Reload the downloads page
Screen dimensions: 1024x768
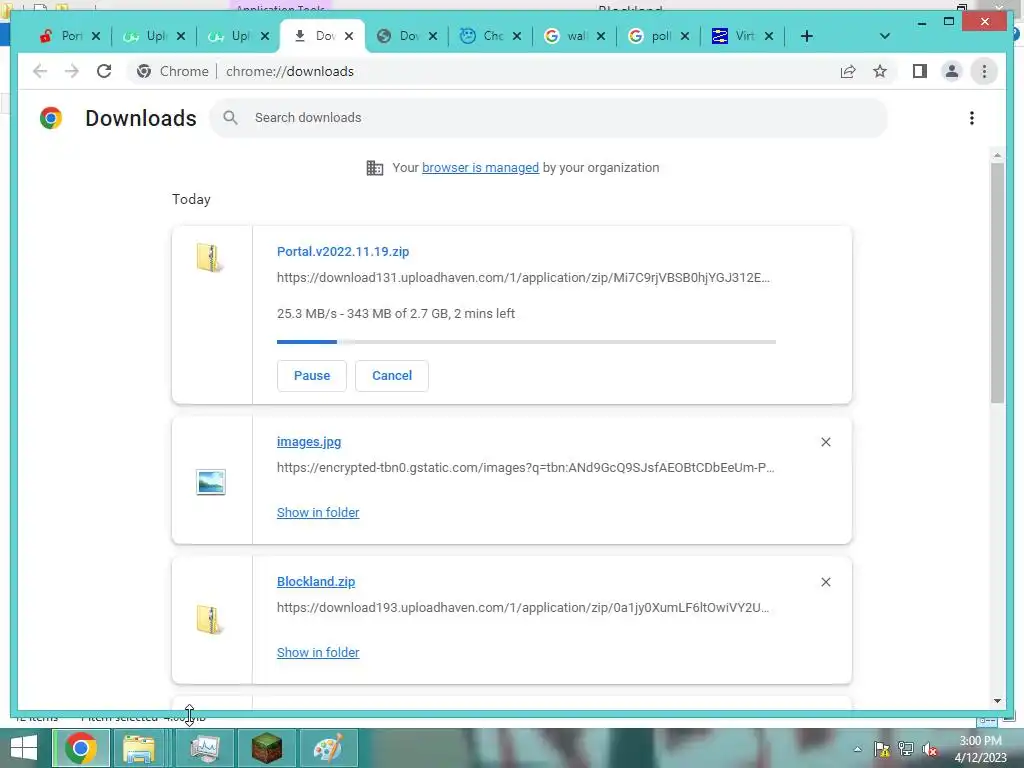(x=104, y=71)
